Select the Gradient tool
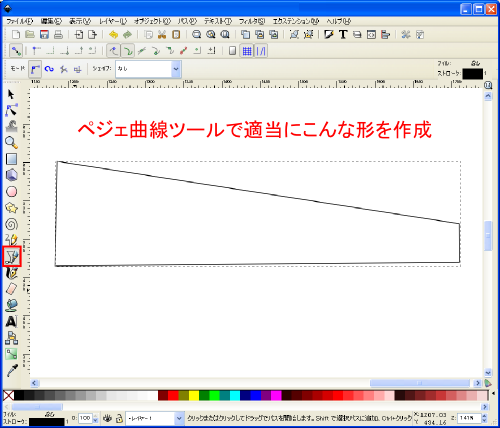The image size is (500, 428). click(11, 354)
